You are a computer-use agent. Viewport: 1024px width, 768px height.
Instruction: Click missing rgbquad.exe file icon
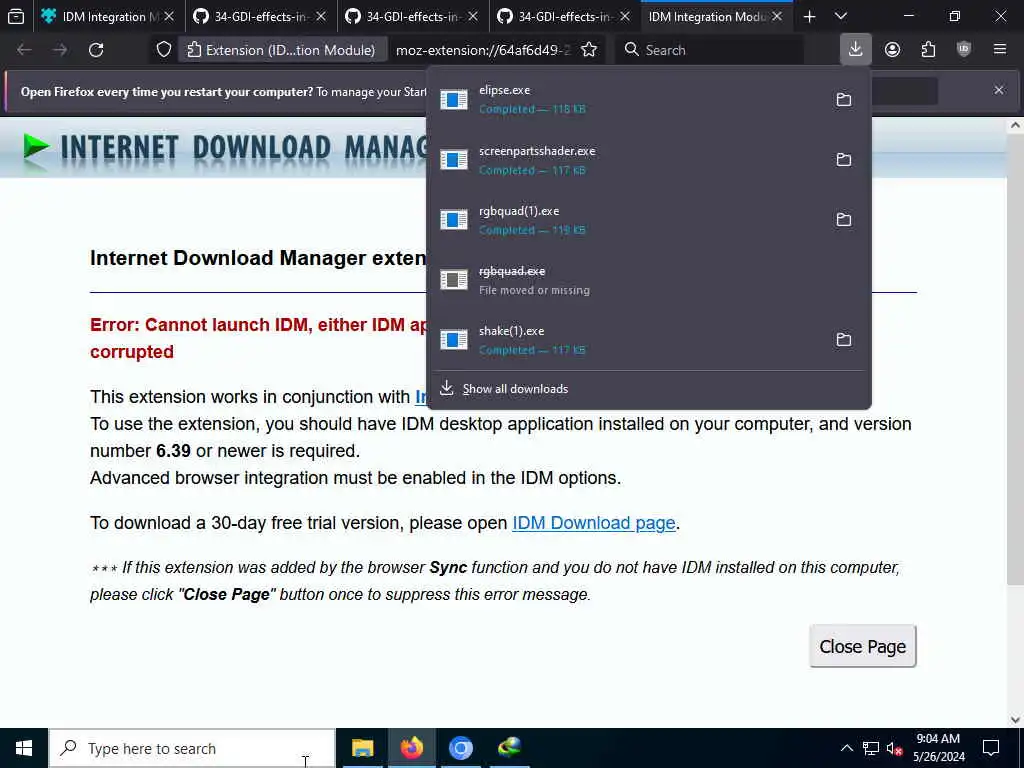click(454, 280)
